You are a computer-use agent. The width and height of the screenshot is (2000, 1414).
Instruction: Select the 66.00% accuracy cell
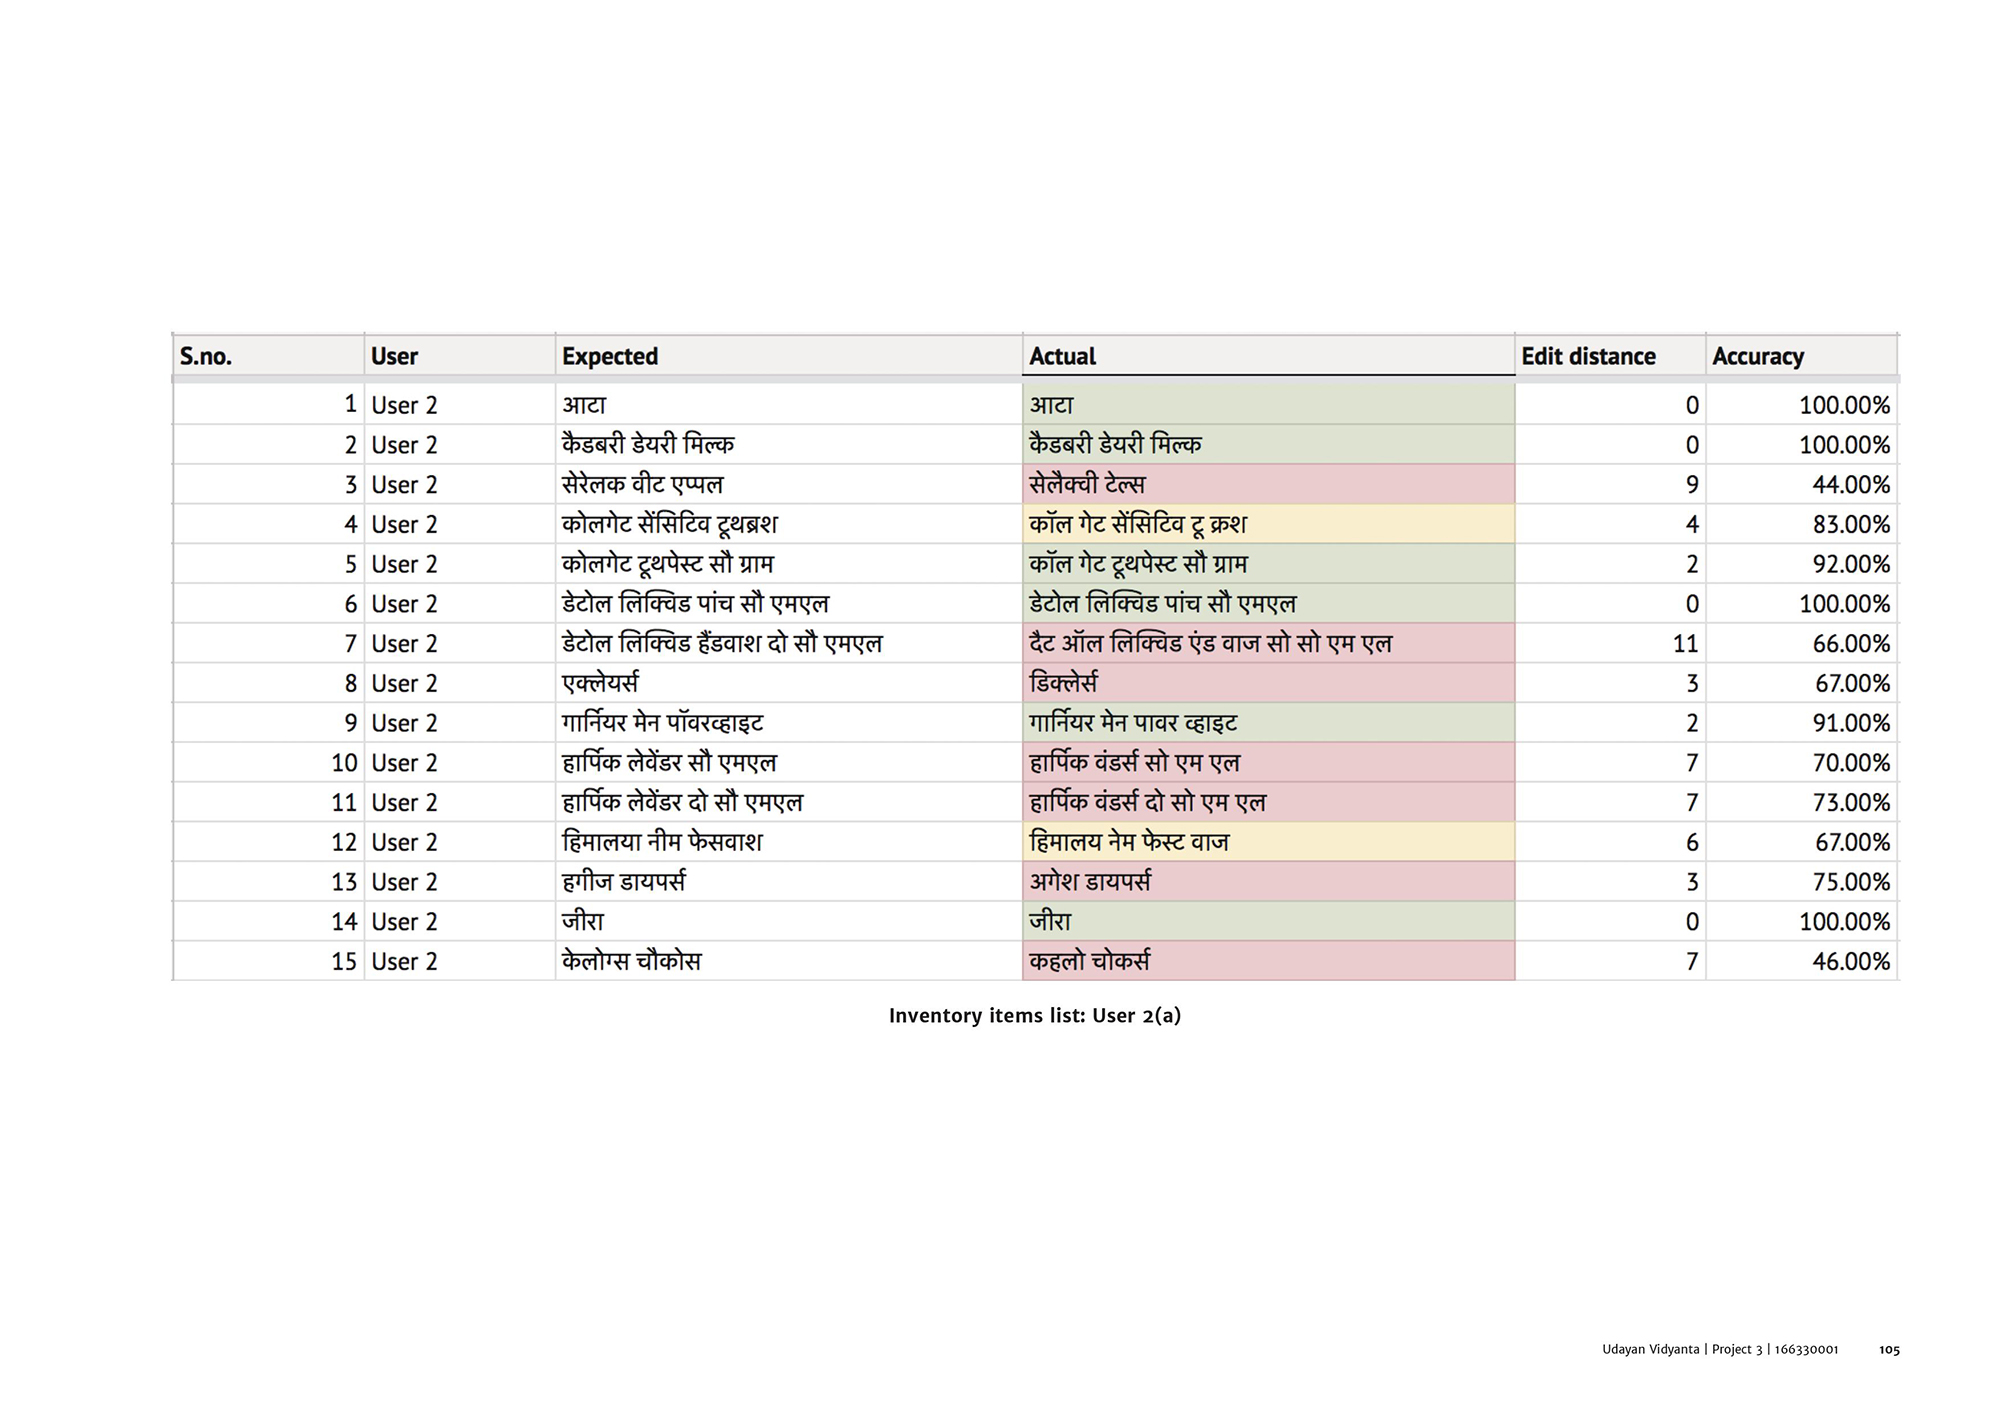(1850, 644)
